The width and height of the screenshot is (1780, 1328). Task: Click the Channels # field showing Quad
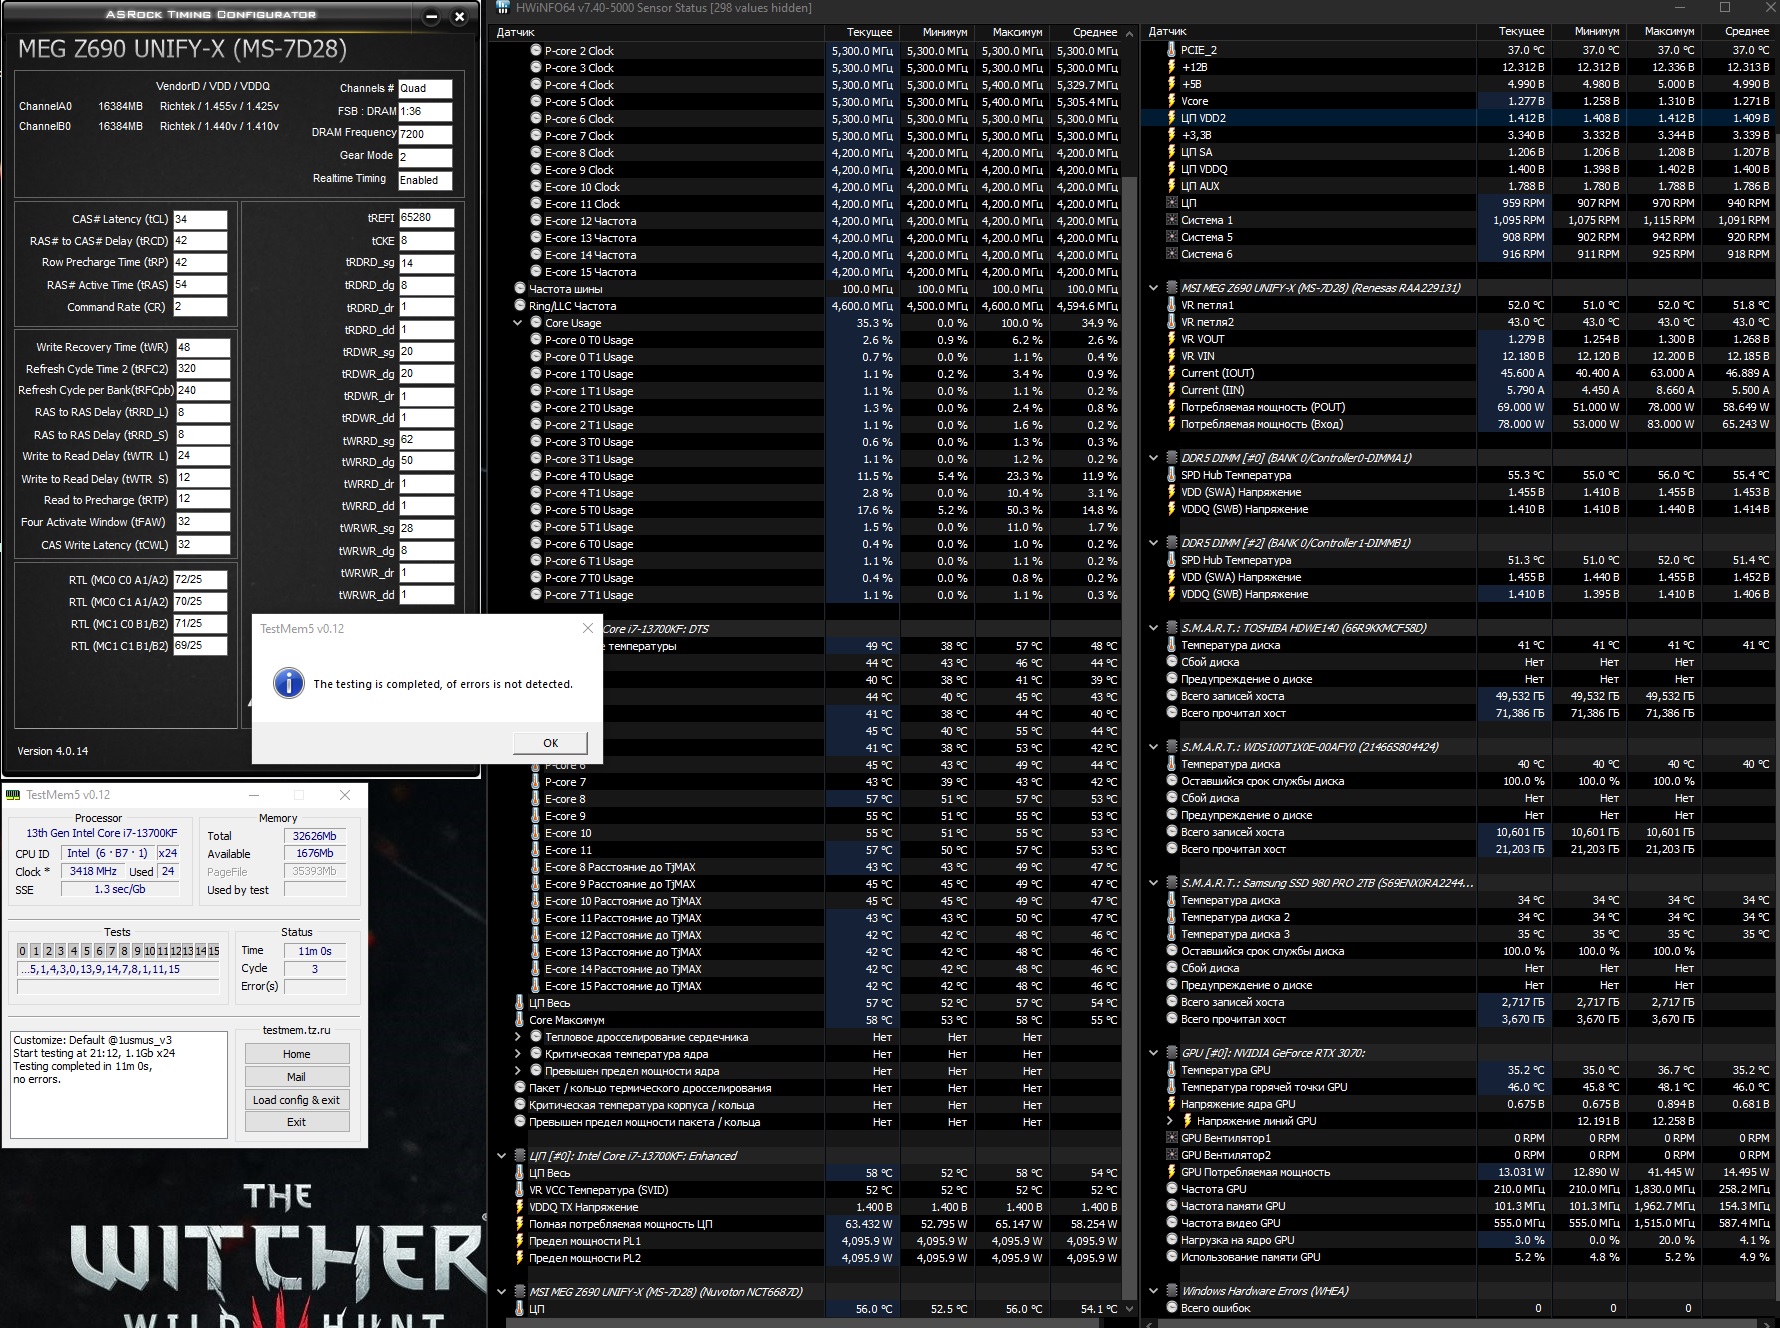[425, 89]
